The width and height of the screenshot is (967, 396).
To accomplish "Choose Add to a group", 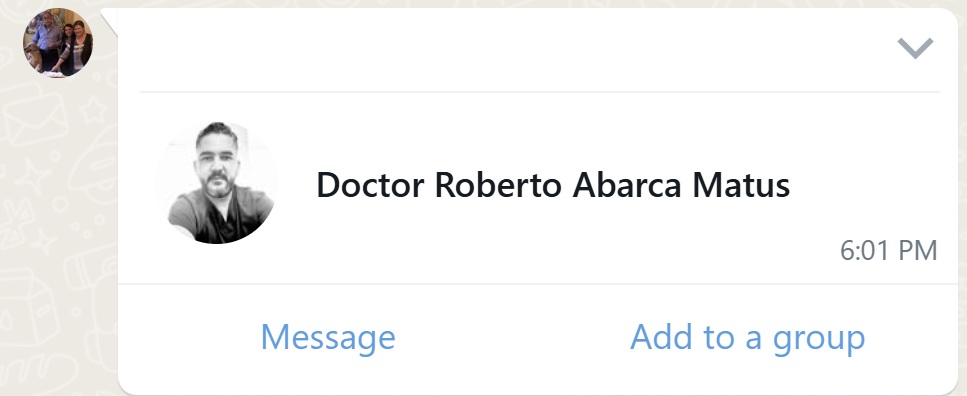I will [x=747, y=337].
